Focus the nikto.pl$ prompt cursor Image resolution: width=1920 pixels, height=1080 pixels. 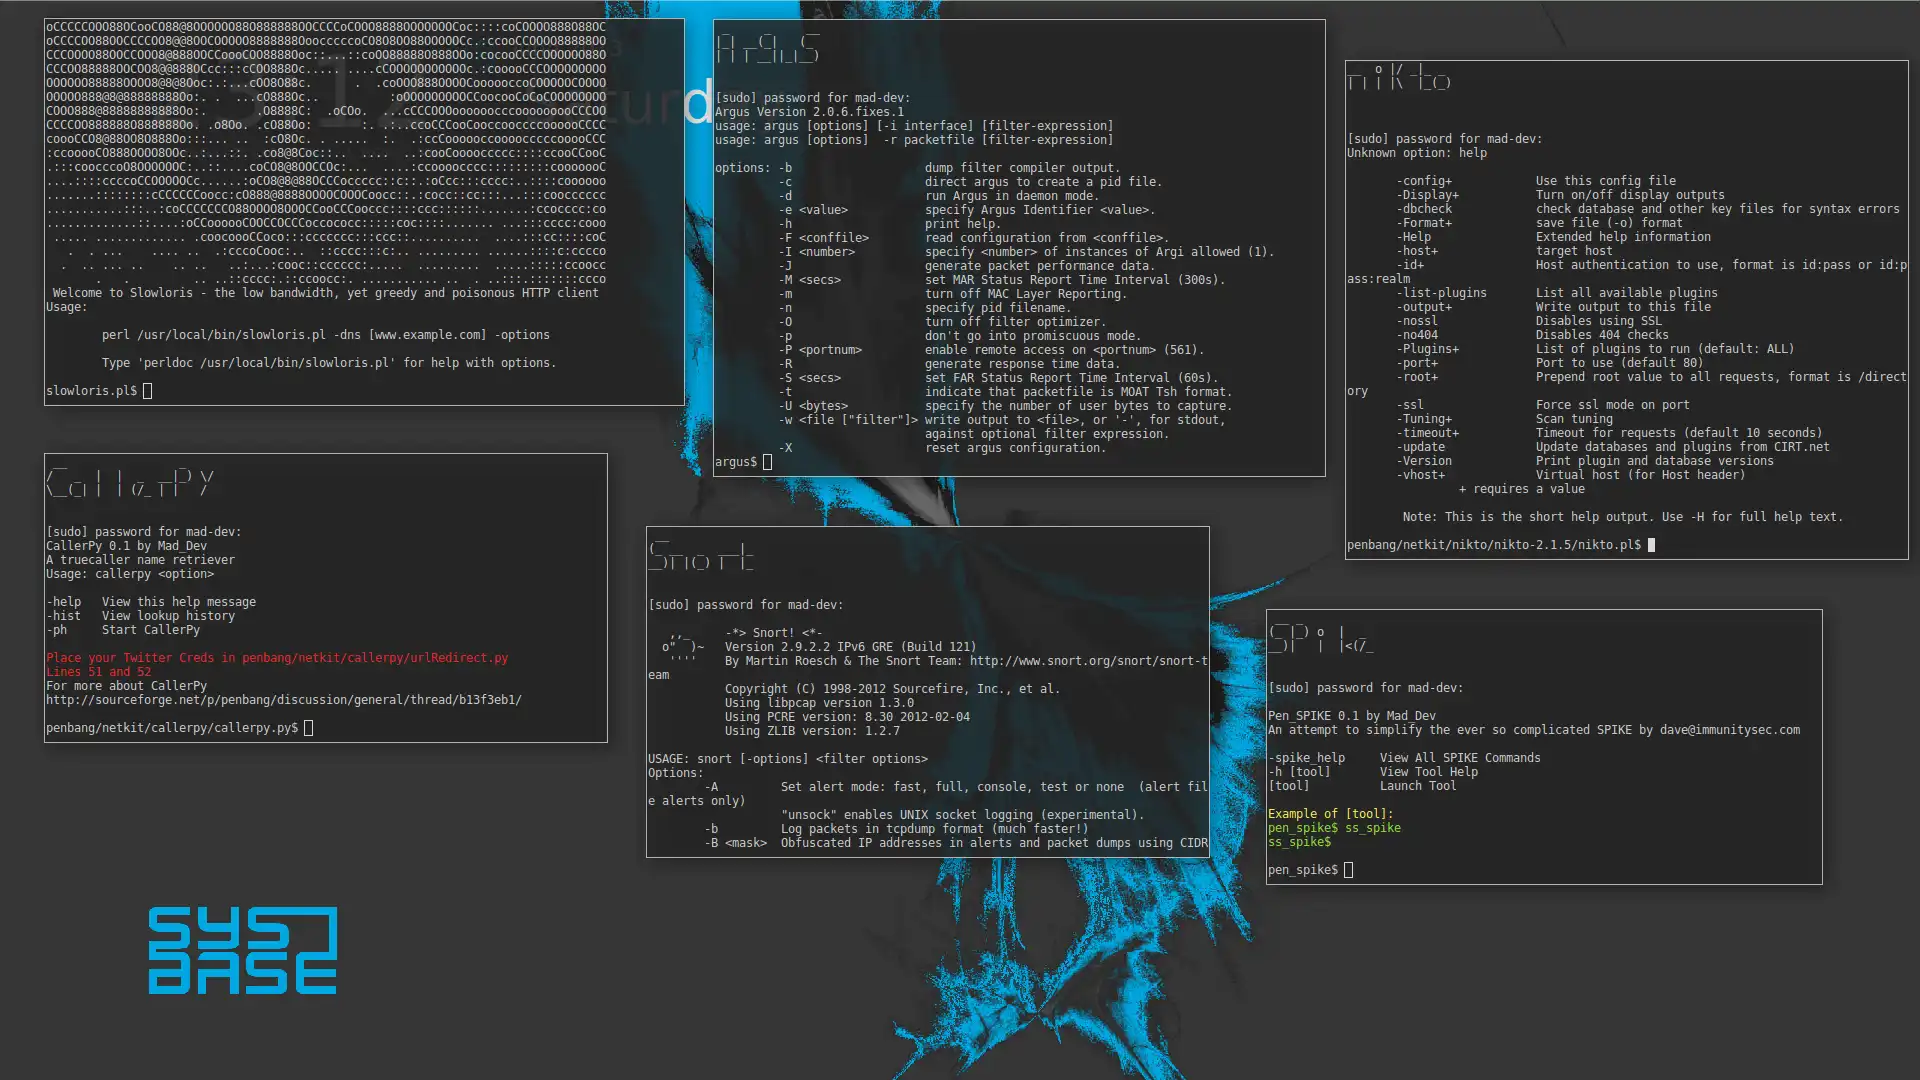1651,545
